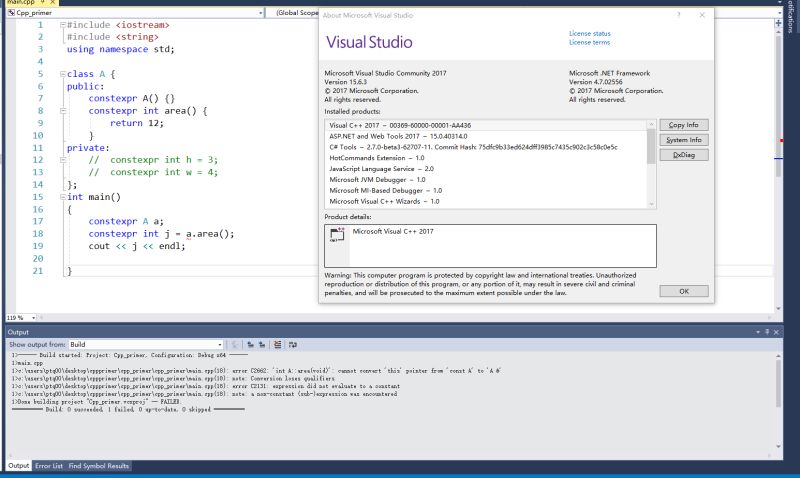Click installed products scroll up arrow

[651, 124]
